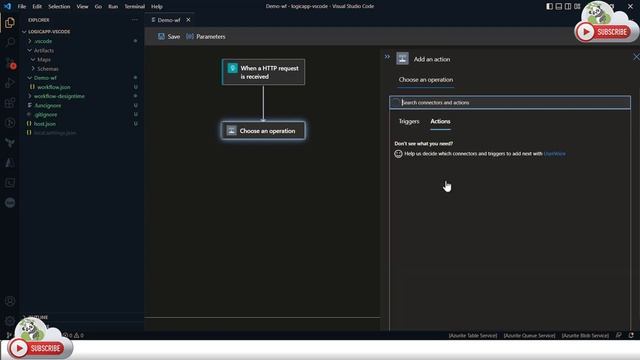Close the Add an action panel
Screen dimensions: 640x360
pyautogui.click(x=636, y=57)
